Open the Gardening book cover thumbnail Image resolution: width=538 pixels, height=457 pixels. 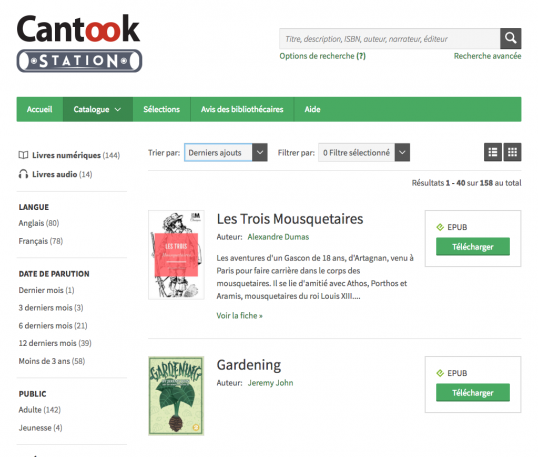[x=176, y=396]
